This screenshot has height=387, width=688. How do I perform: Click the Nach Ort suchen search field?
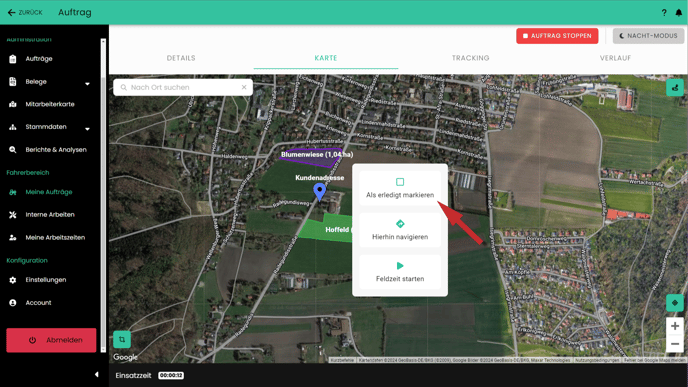click(x=183, y=87)
